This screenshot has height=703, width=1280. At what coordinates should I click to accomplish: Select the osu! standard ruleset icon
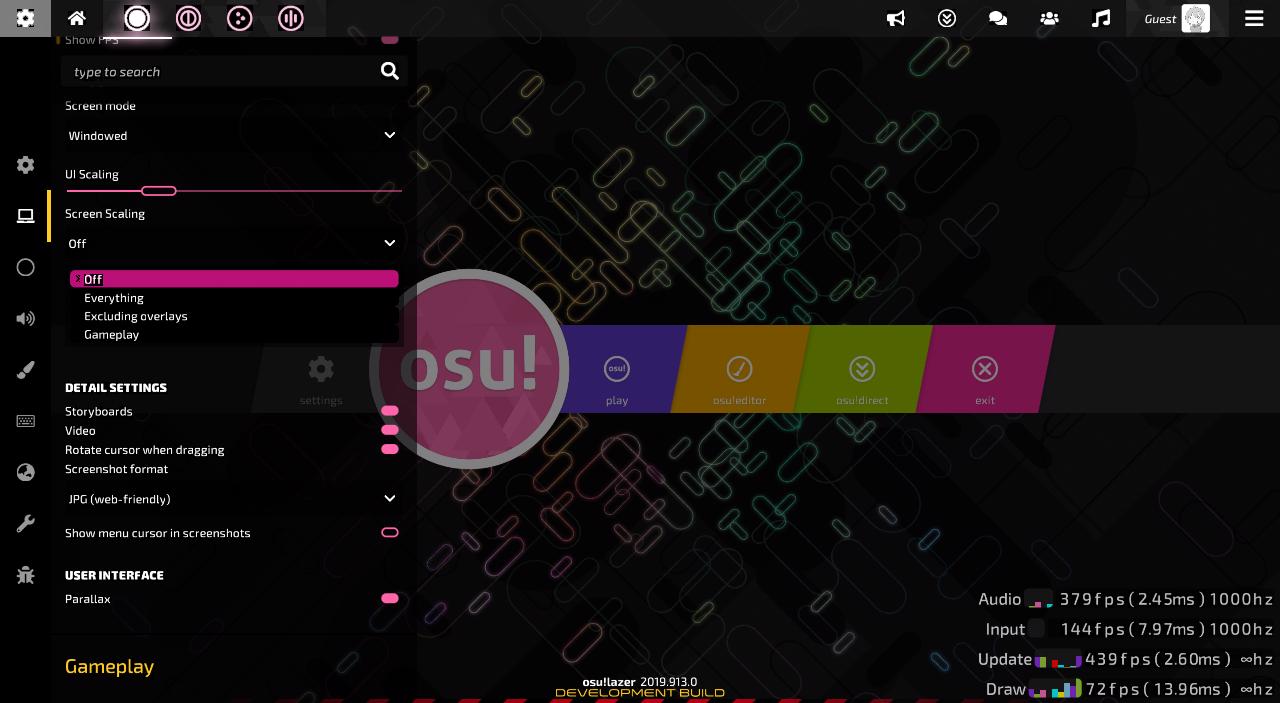pos(137,18)
